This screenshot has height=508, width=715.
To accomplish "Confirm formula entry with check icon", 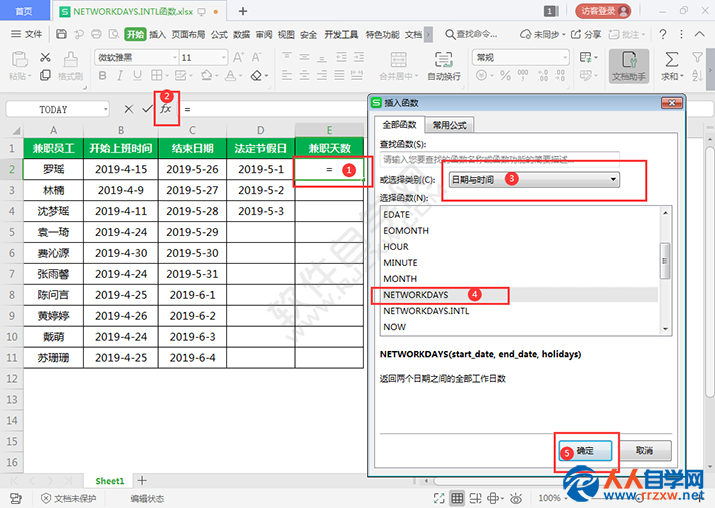I will point(147,109).
